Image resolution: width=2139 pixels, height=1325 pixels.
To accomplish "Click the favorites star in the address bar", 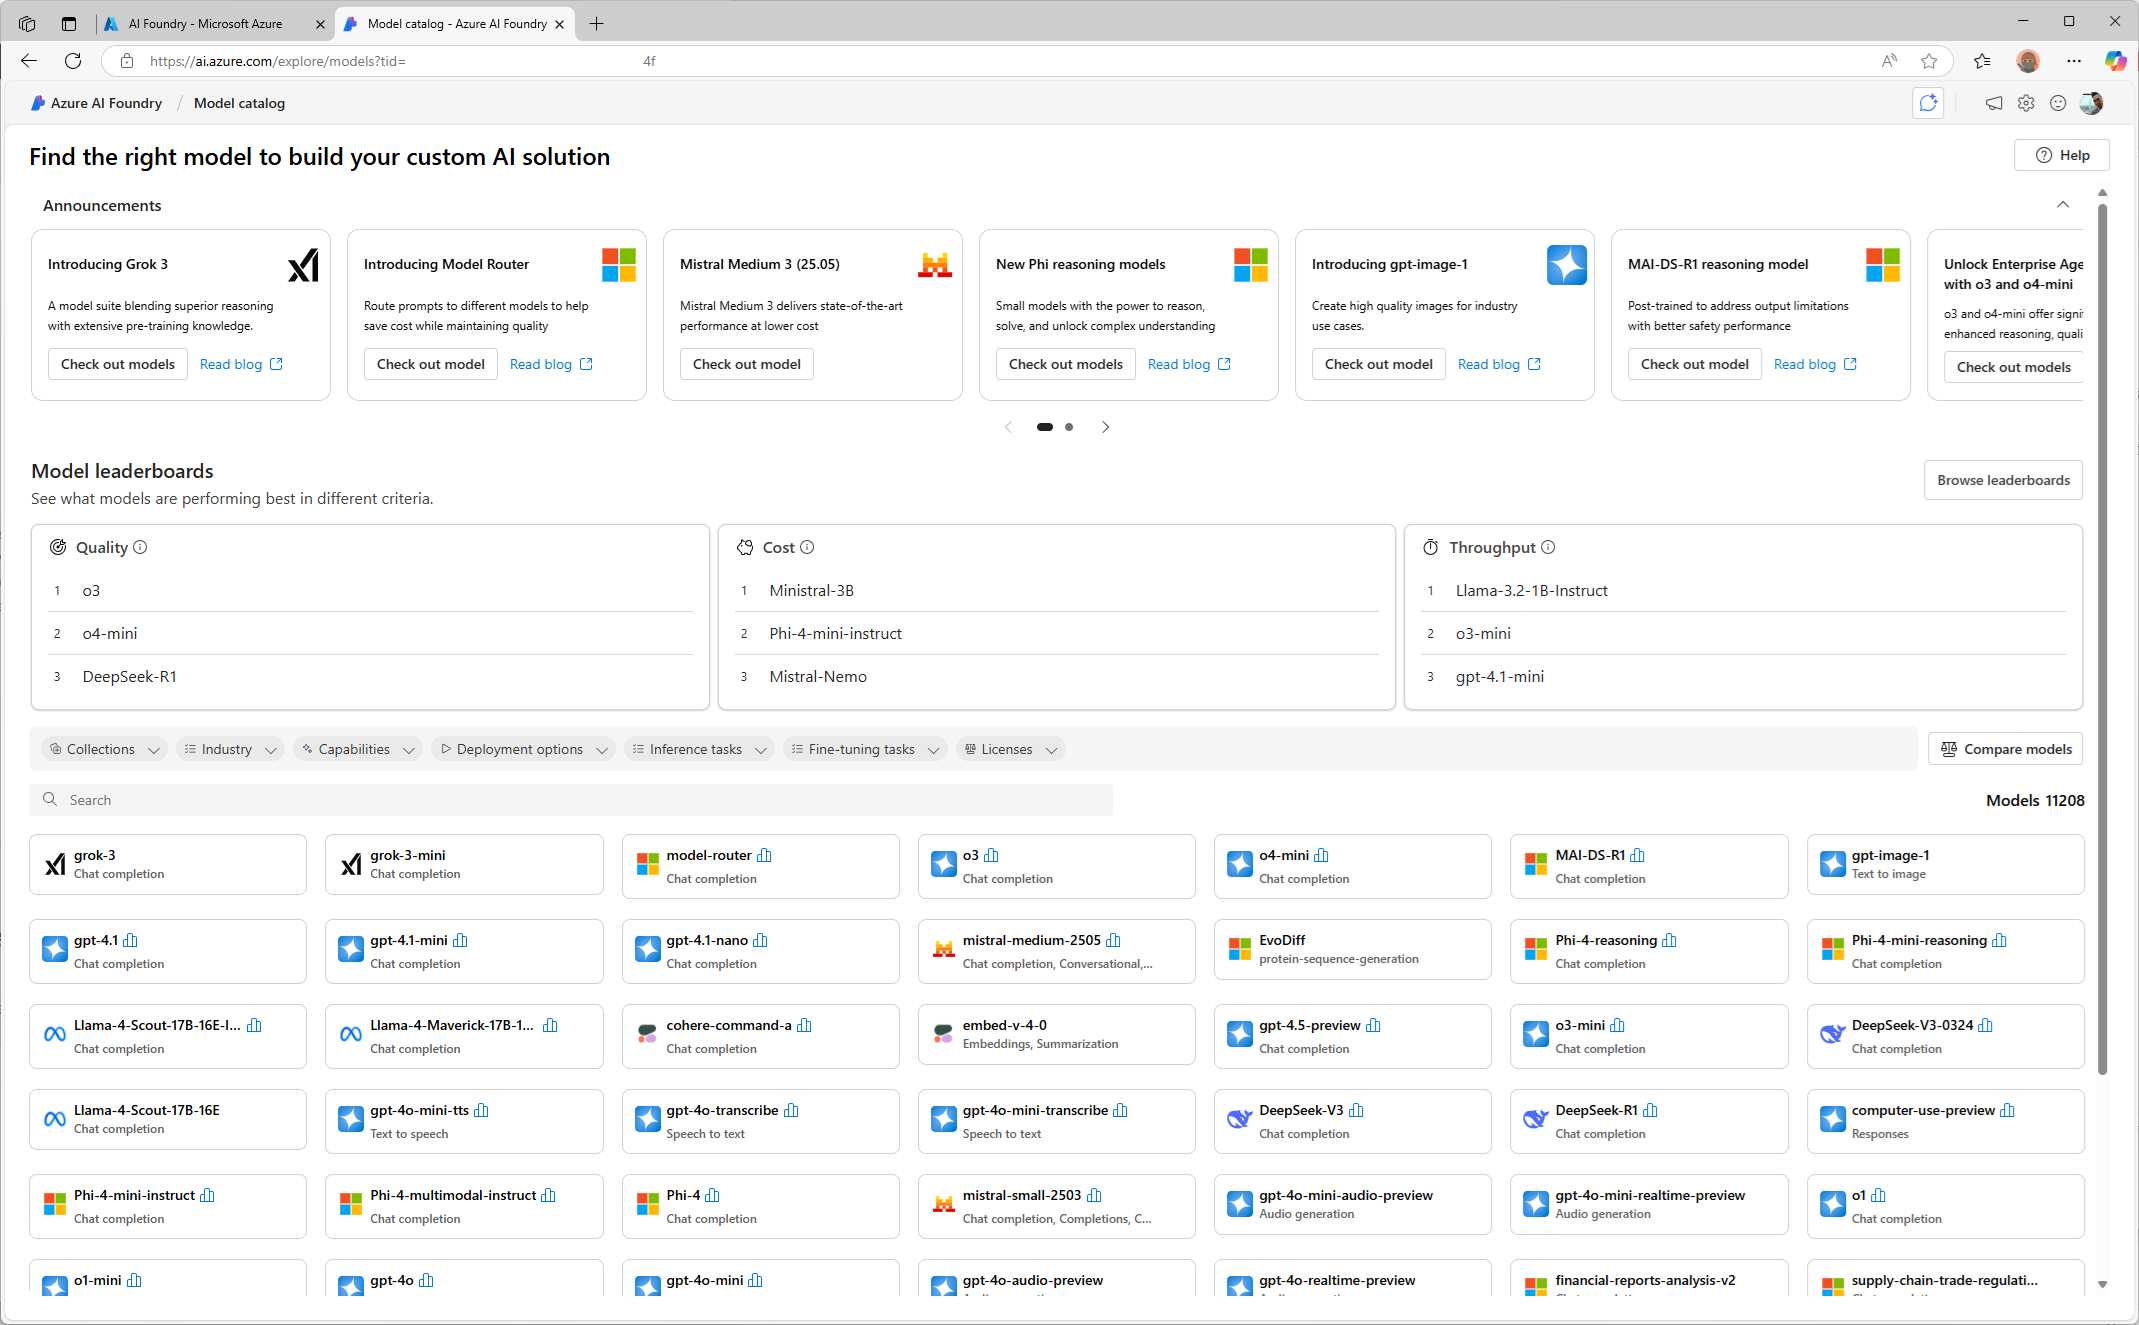I will click(1929, 61).
